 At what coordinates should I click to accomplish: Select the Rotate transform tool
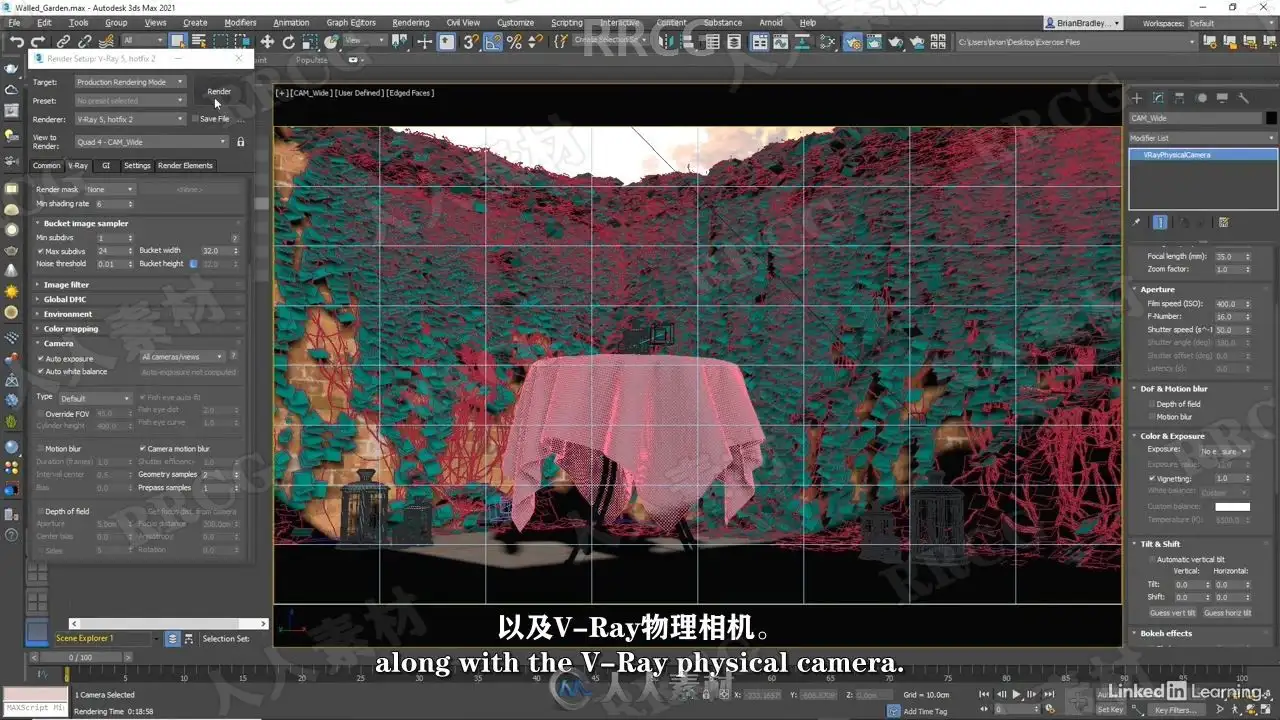(x=289, y=41)
